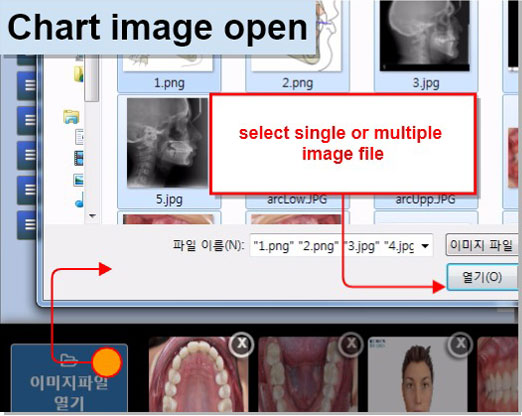This screenshot has width=522, height=416.
Task: Click the 열기(O) open button
Action: (x=483, y=277)
